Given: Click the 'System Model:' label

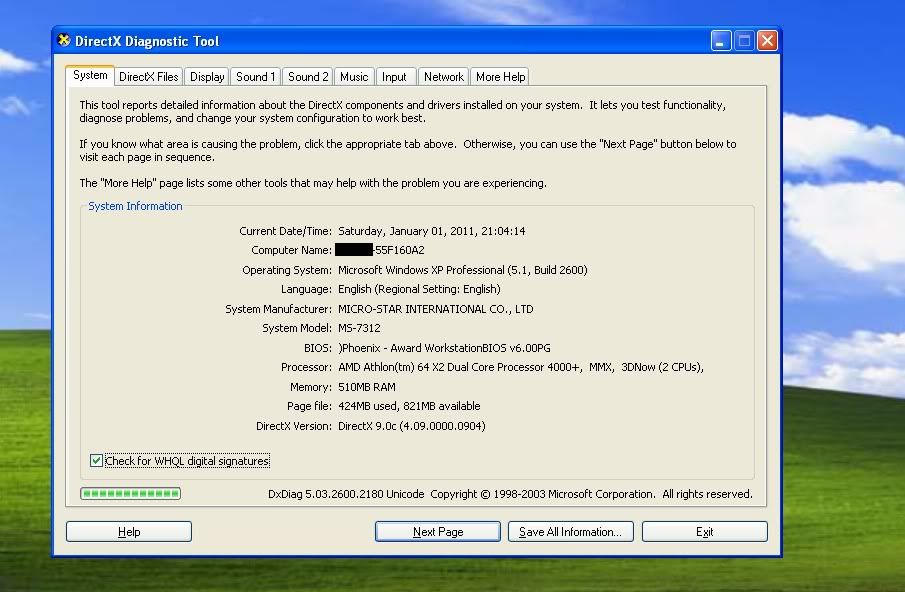Looking at the screenshot, I should tap(297, 328).
